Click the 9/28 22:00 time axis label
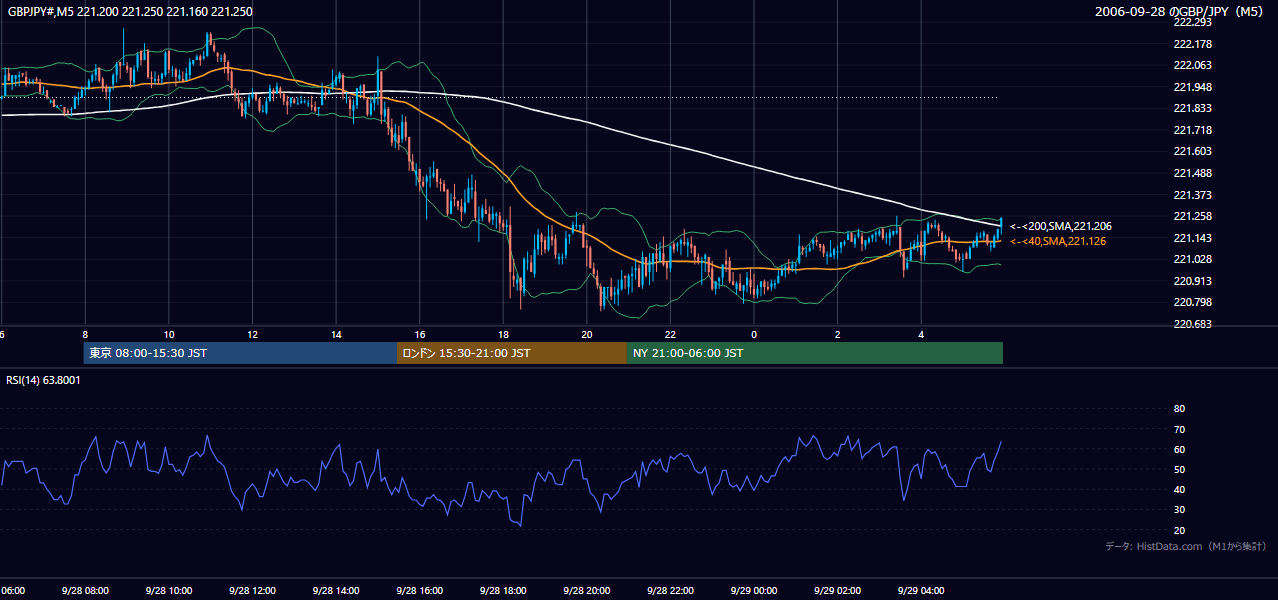1278x600 pixels. [670, 590]
